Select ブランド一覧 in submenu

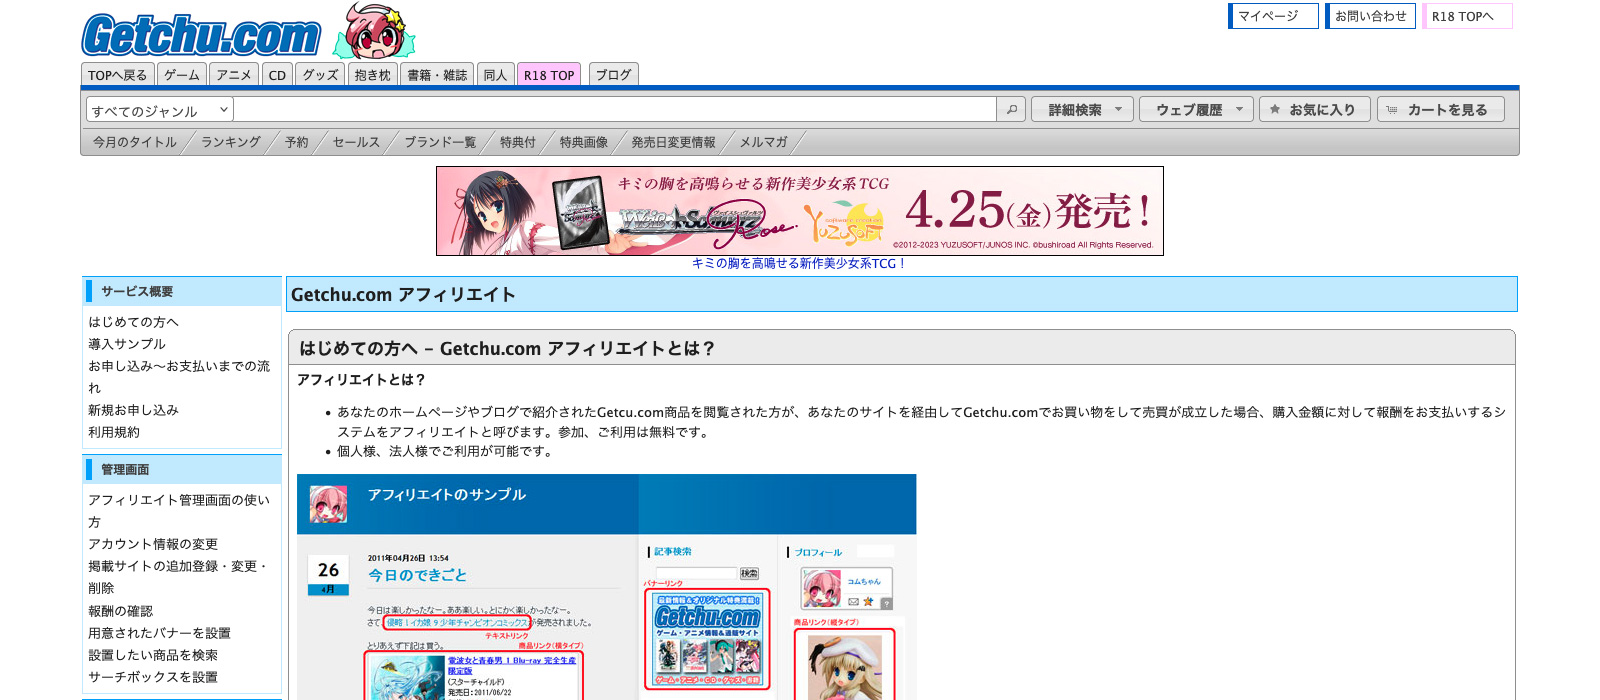(441, 142)
